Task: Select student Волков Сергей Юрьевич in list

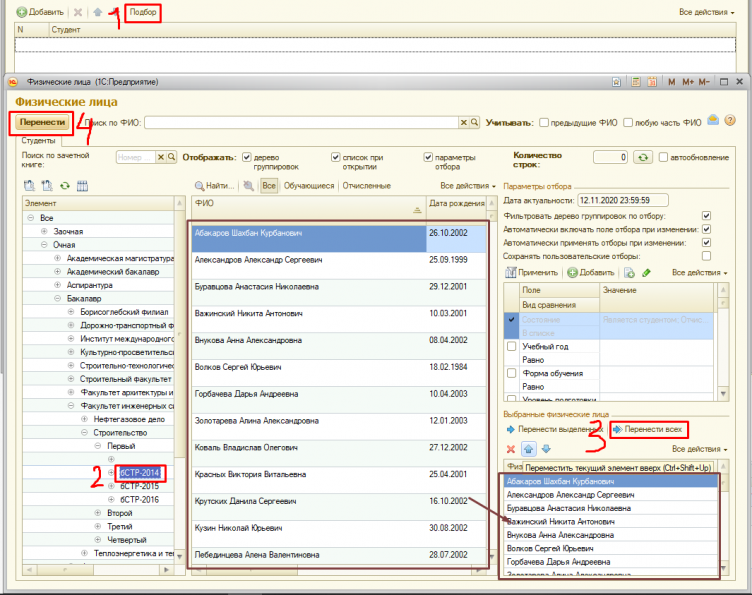Action: coord(339,372)
